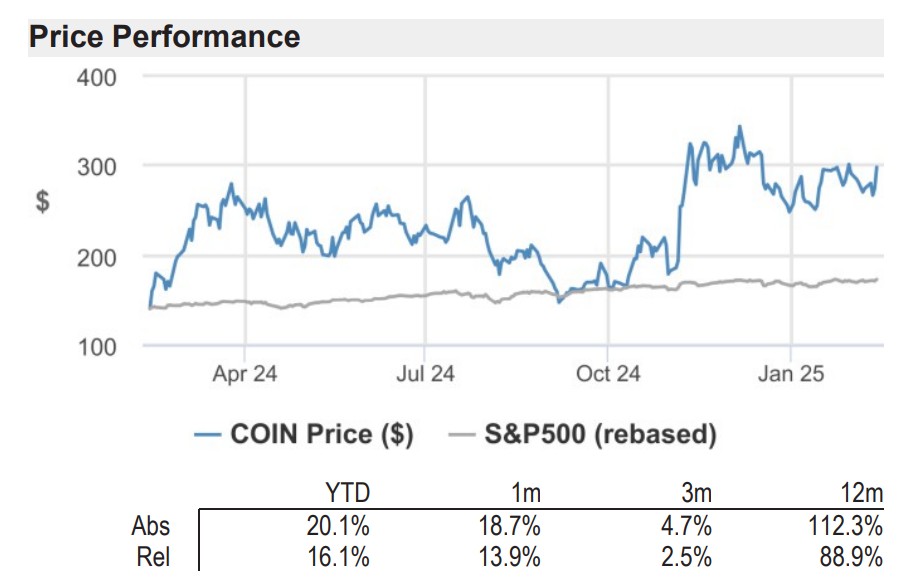Click the Price Performance chart title
903x583 pixels.
165,37
